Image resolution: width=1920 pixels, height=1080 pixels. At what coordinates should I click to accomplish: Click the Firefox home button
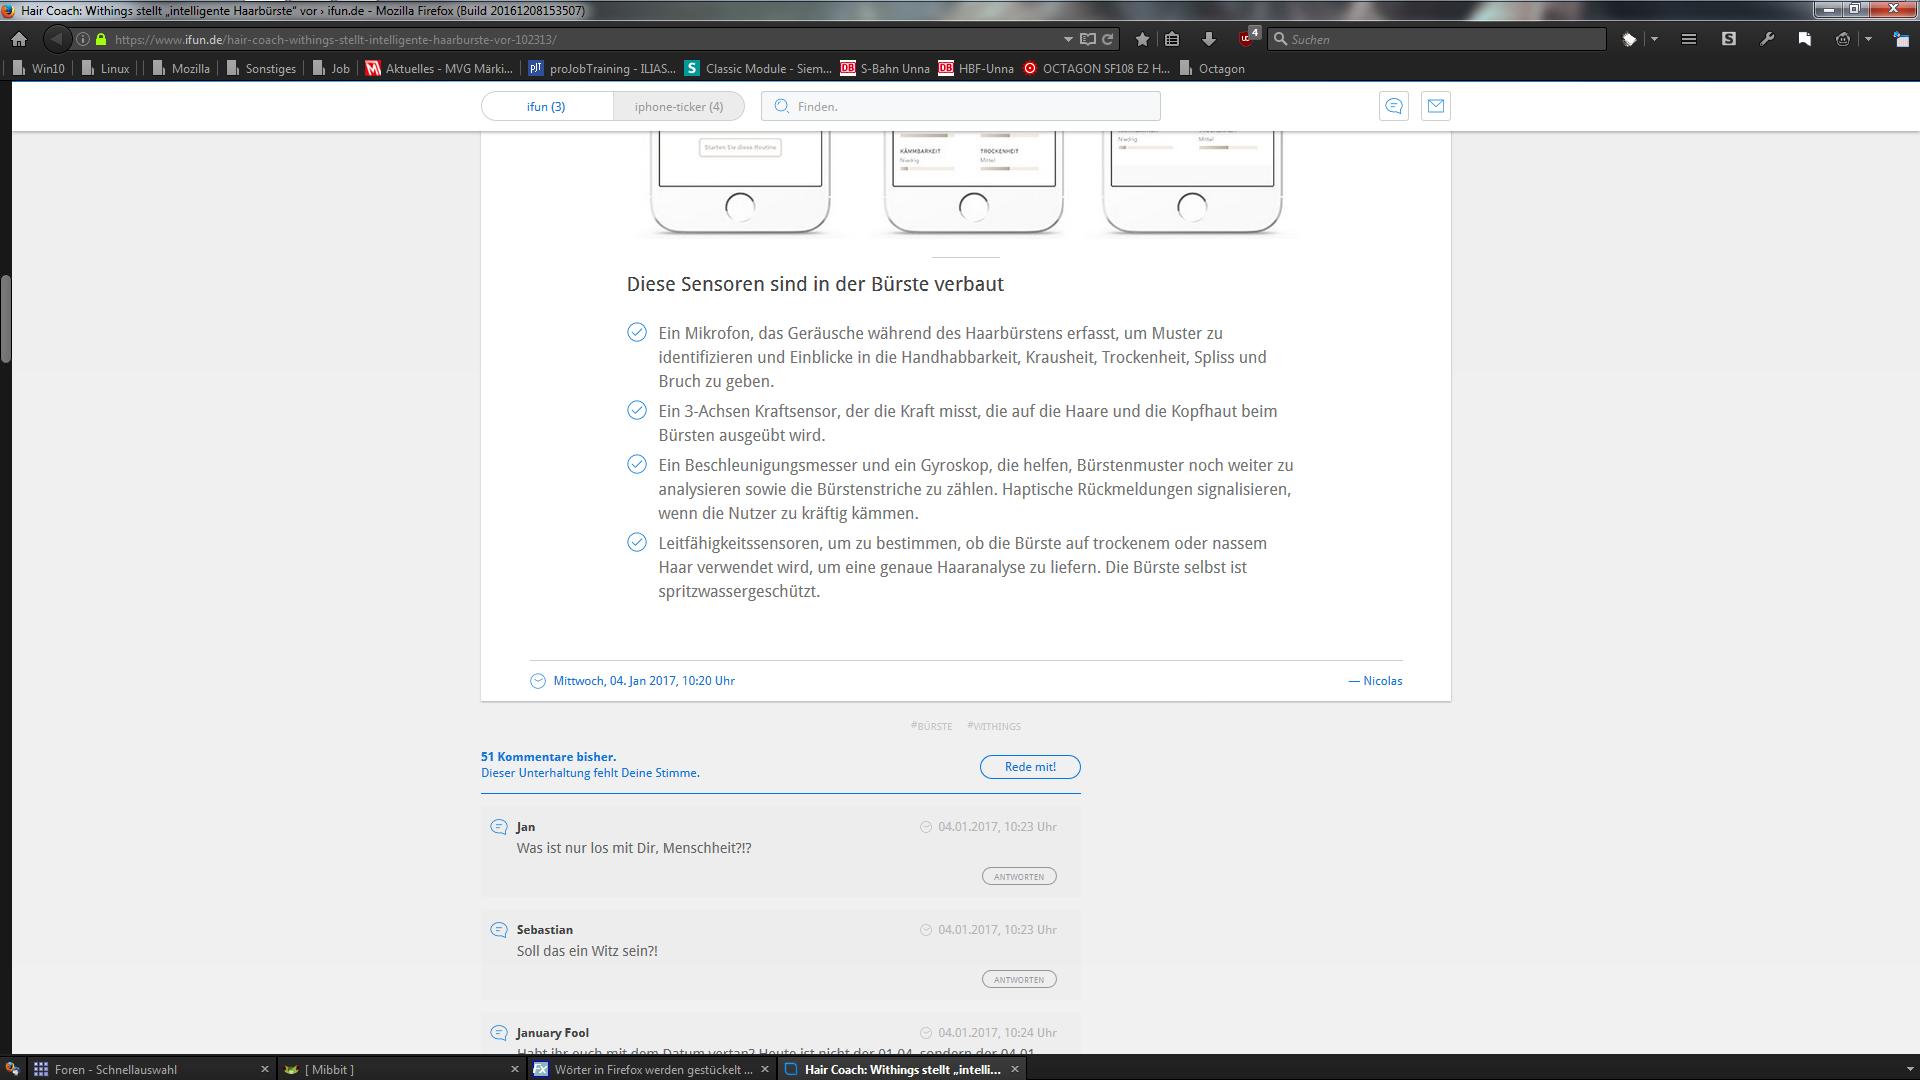(19, 39)
